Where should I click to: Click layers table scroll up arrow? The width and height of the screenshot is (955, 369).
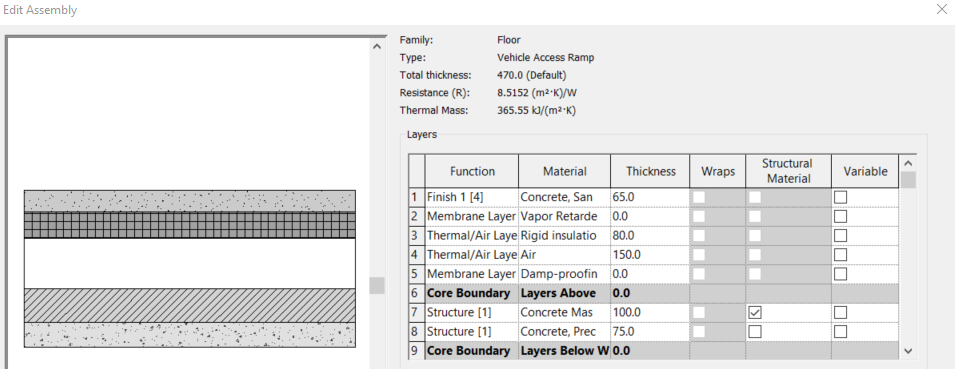[909, 163]
